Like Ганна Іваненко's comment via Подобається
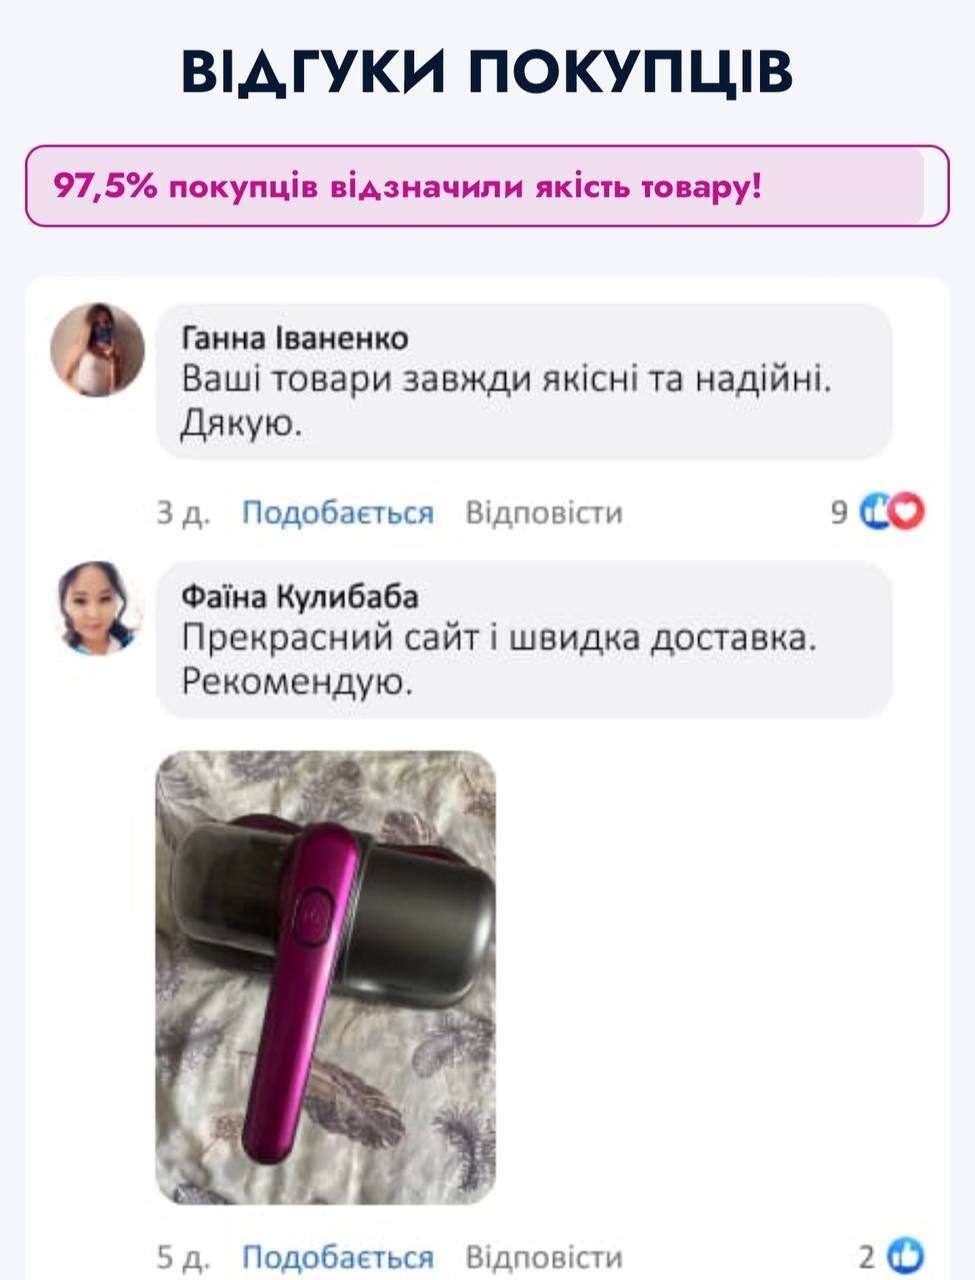975x1280 pixels. click(x=338, y=513)
